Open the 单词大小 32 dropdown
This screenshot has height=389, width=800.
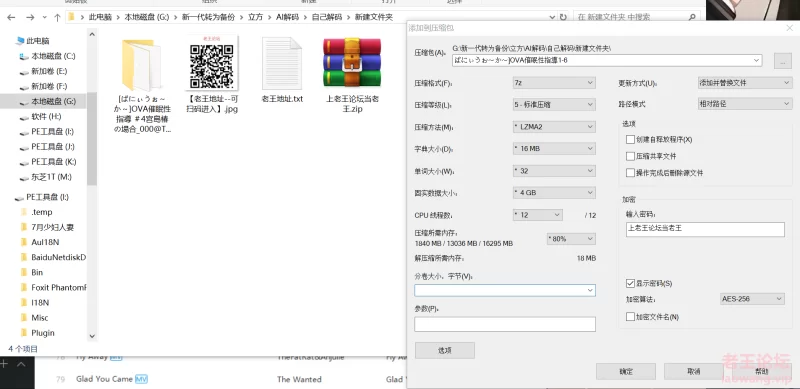pyautogui.click(x=554, y=171)
